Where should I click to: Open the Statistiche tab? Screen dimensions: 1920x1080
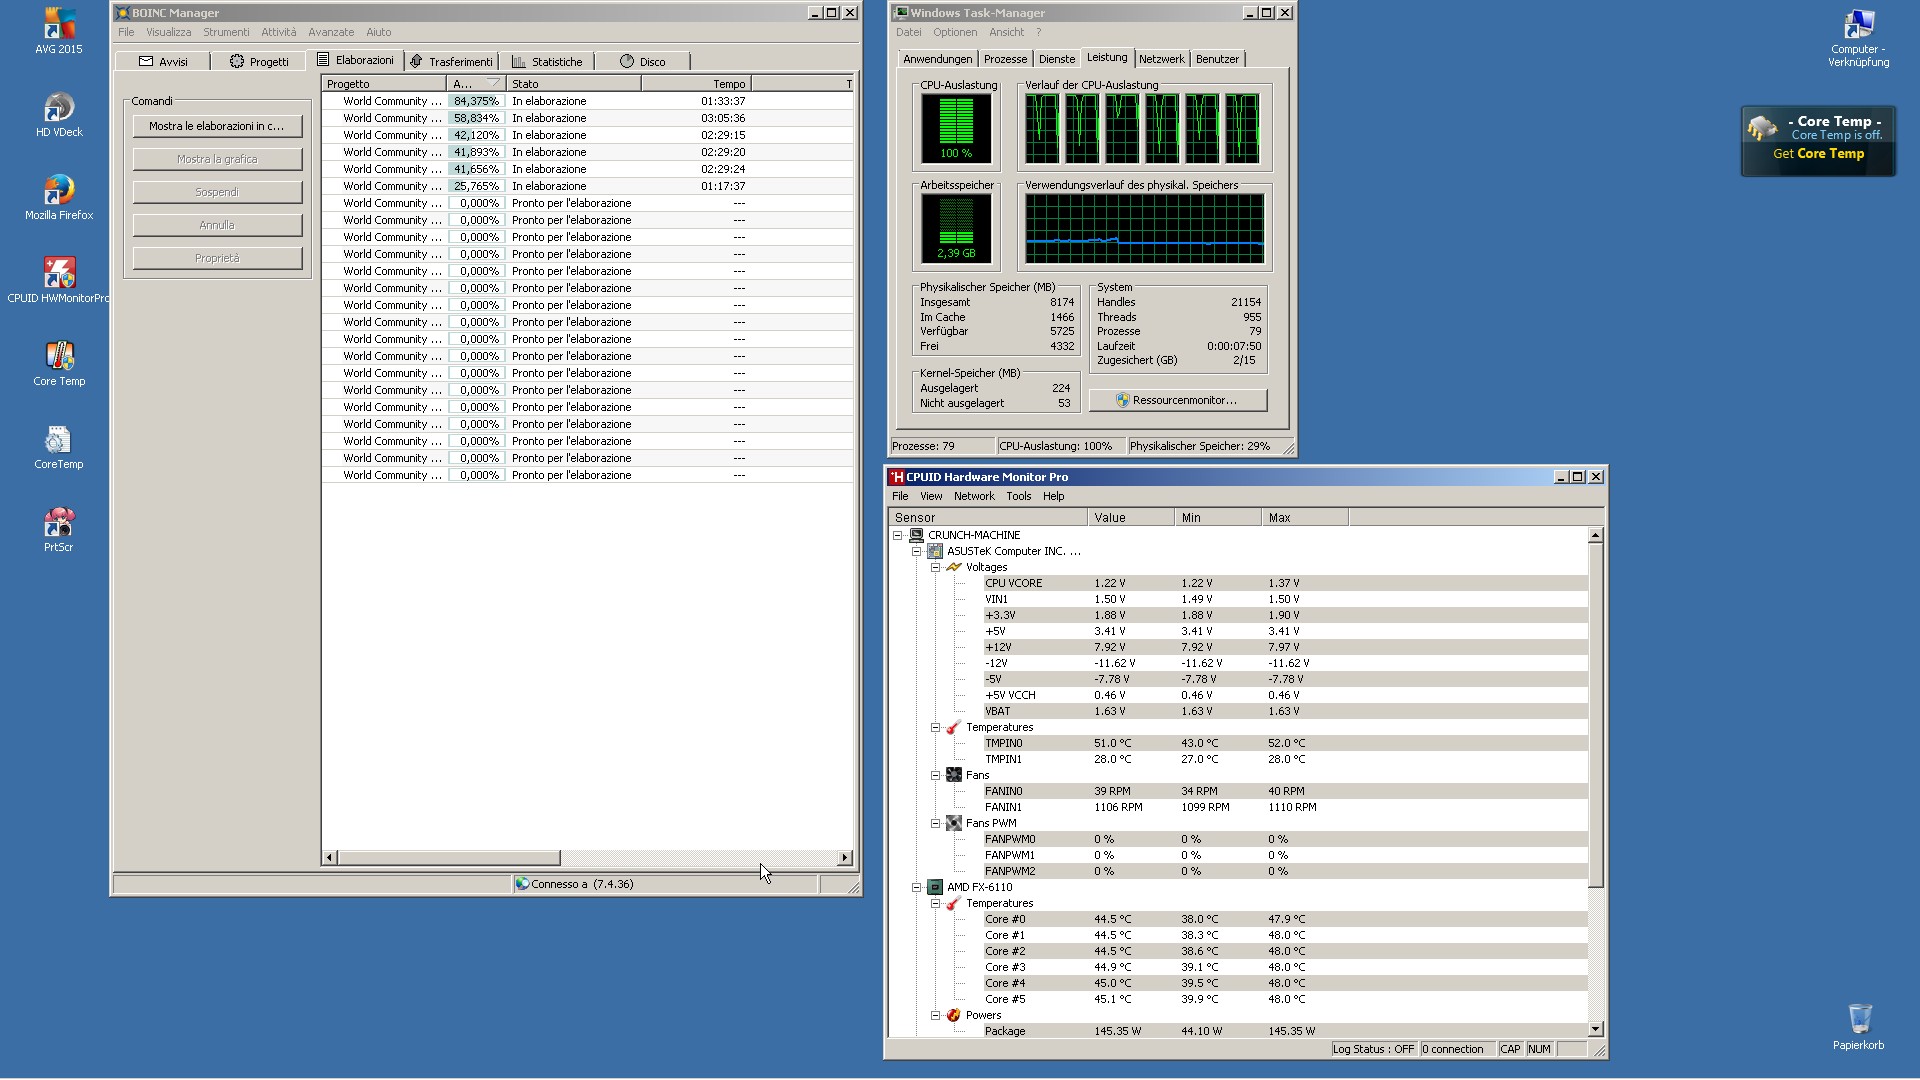click(547, 62)
